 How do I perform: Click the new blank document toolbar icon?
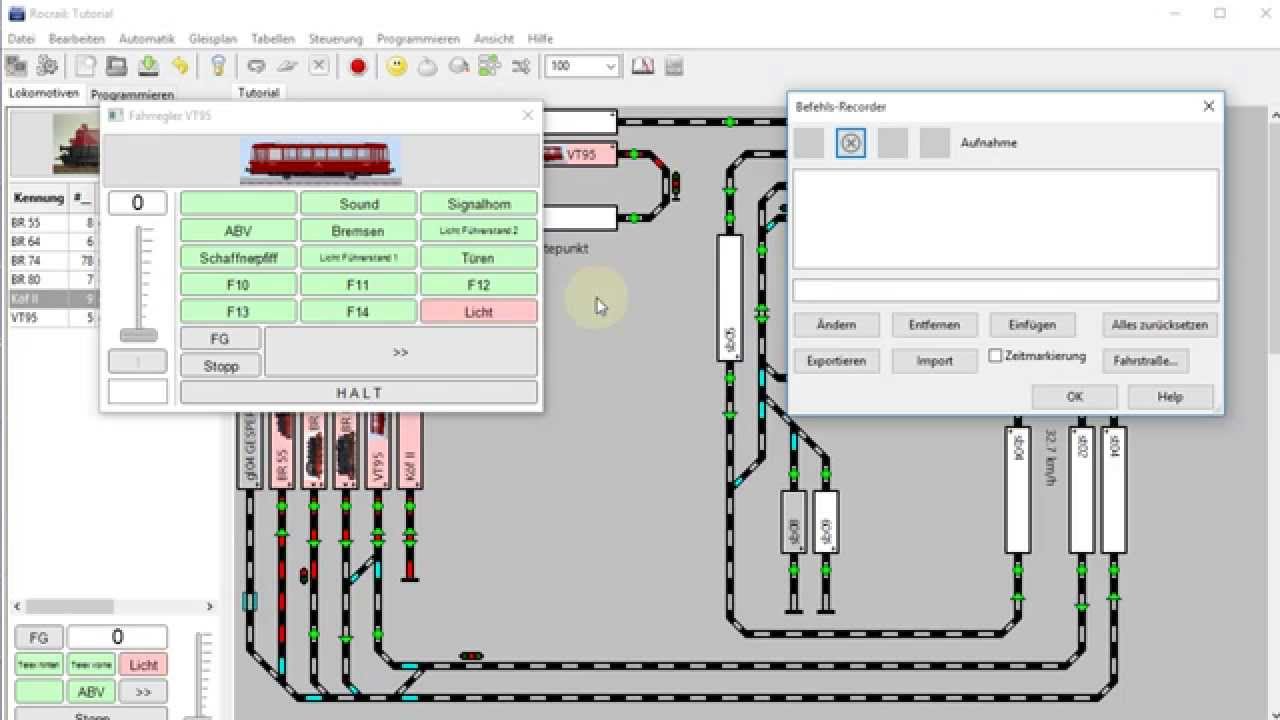point(86,66)
